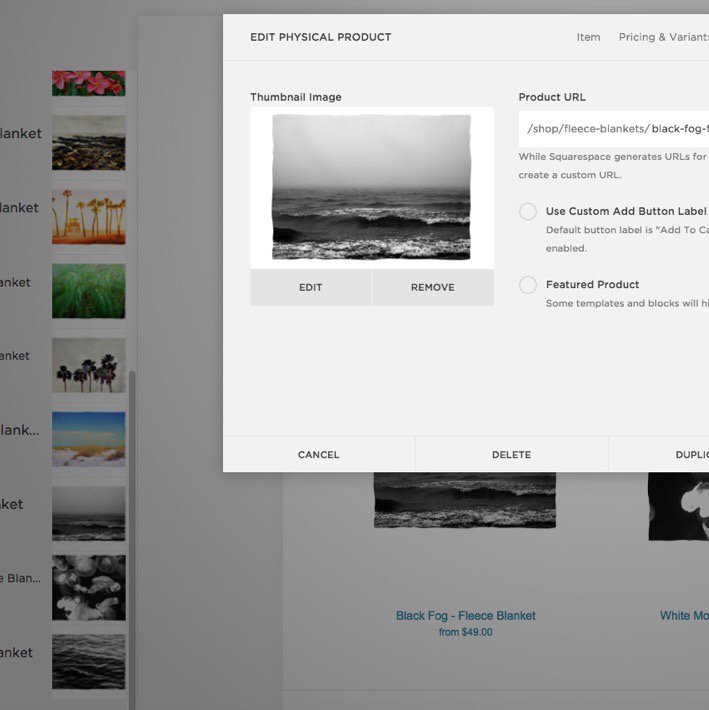Select the dark palm trees on beige thumbnail
The image size is (709, 710).
tap(89, 365)
